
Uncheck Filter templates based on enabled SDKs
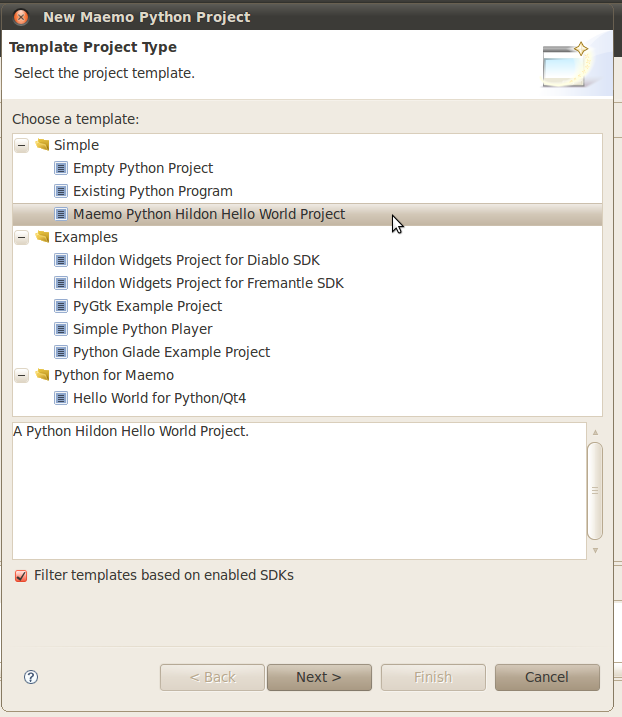click(x=21, y=575)
